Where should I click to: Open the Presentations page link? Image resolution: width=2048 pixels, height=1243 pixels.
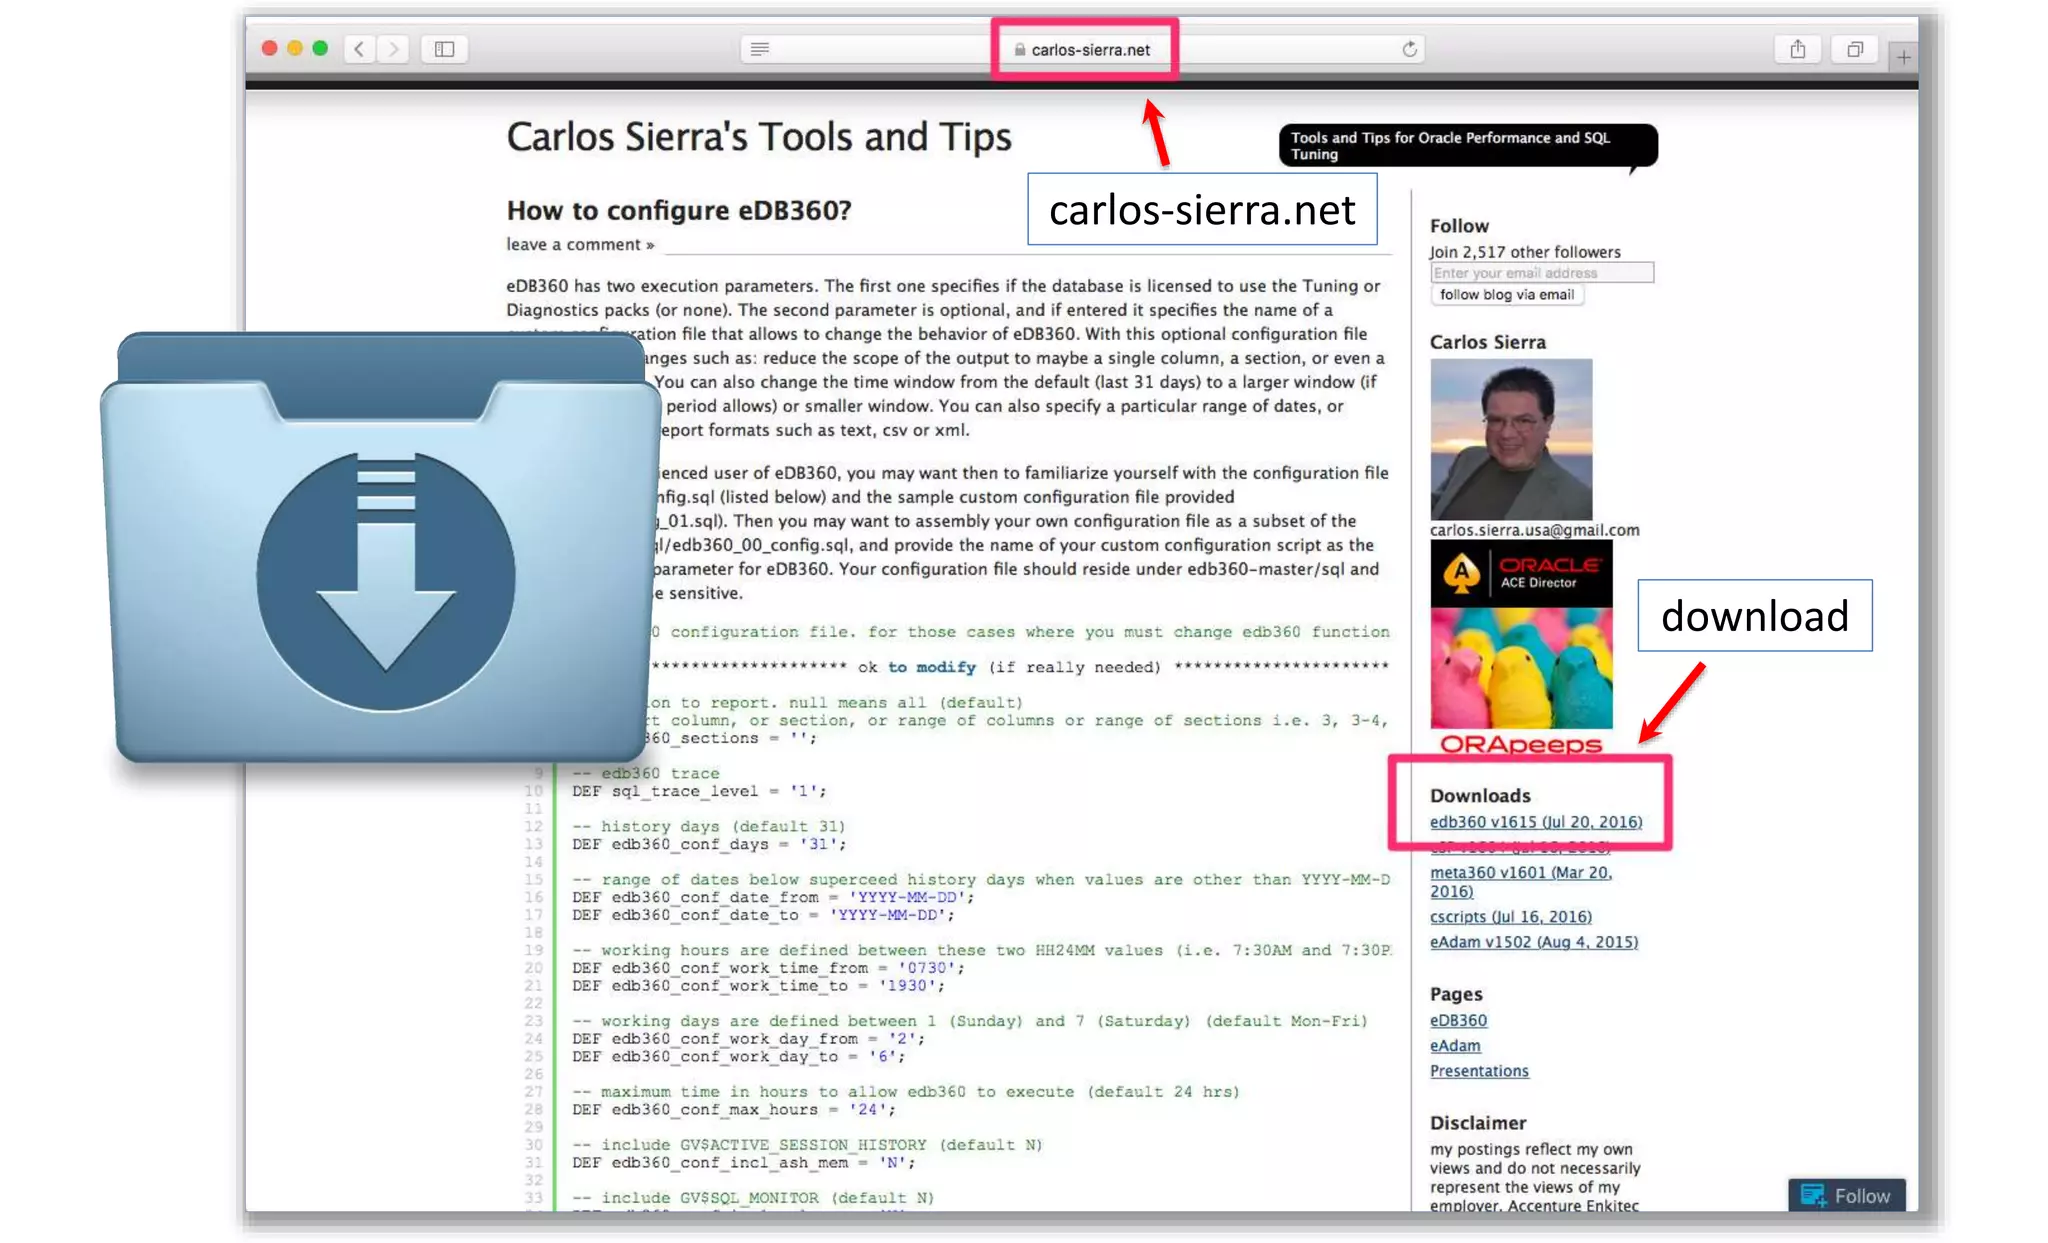click(1479, 1071)
